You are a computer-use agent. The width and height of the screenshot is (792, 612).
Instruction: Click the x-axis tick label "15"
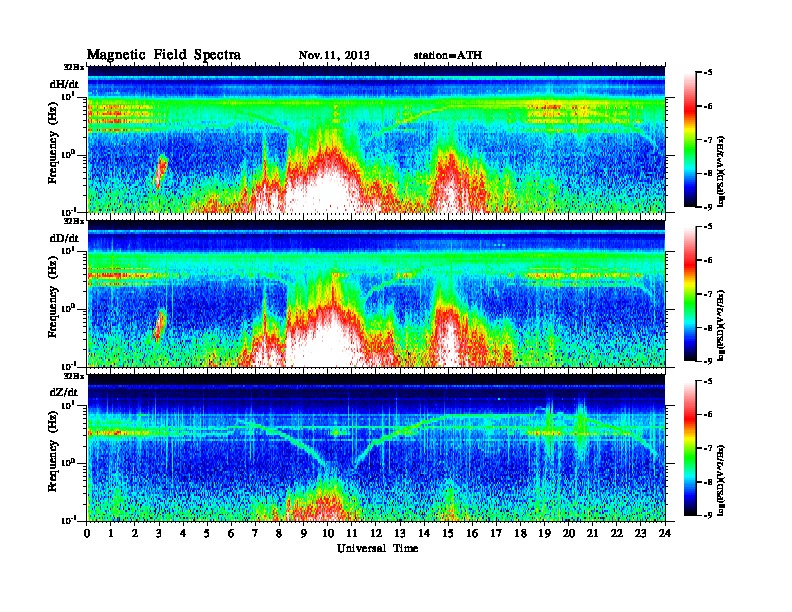pos(448,533)
